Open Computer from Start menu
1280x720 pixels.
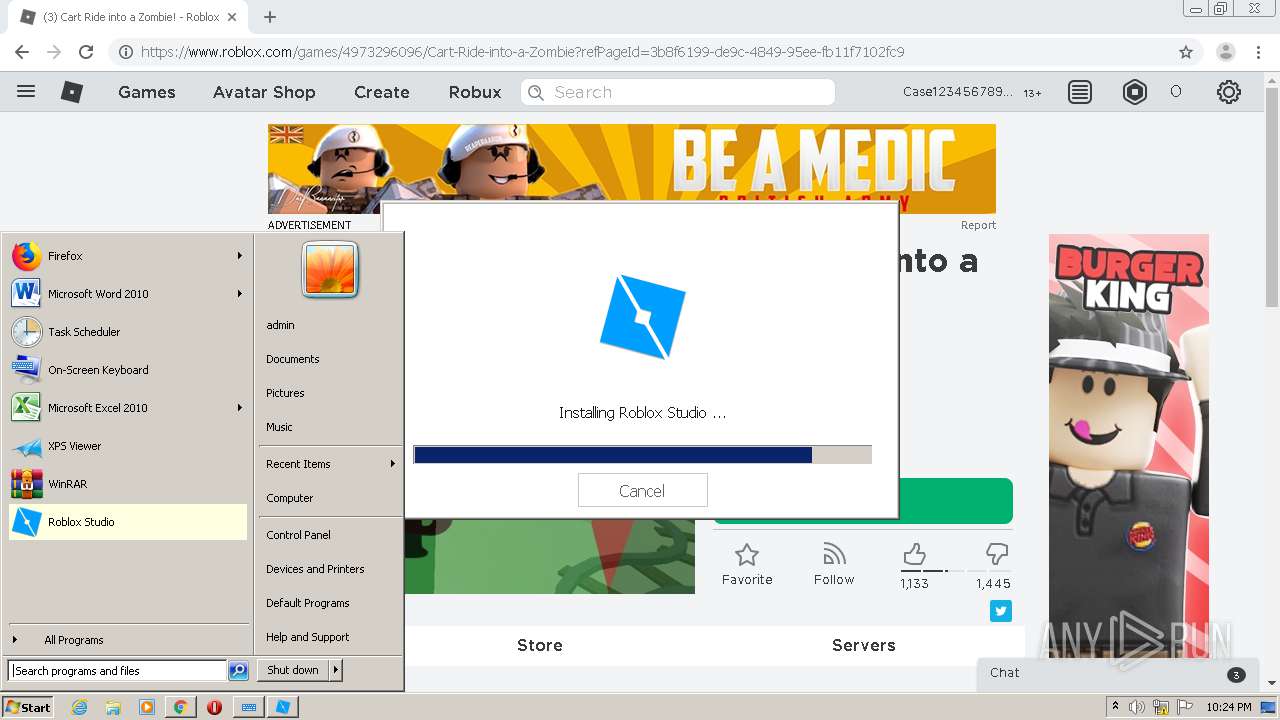[x=290, y=498]
